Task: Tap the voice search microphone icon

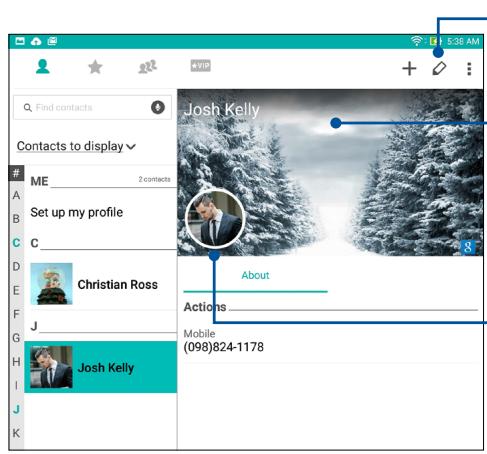Action: pos(158,107)
